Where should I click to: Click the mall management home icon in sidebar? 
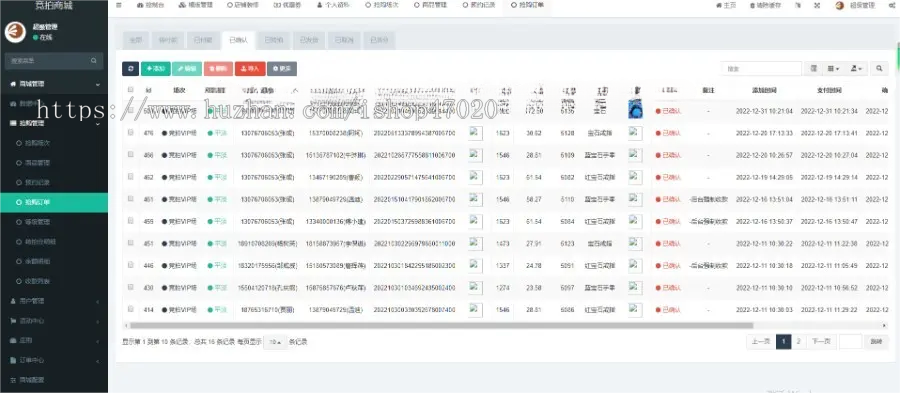pos(13,84)
